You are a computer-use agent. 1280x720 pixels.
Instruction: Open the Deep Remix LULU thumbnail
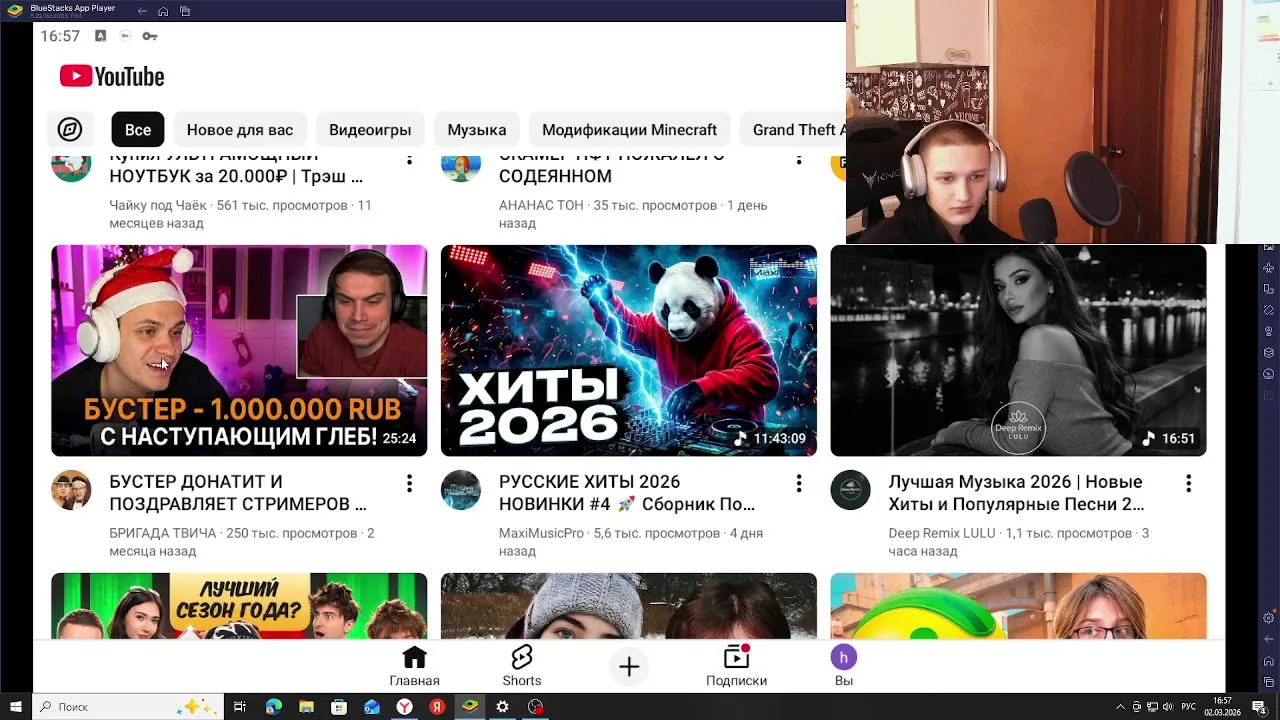click(1018, 351)
